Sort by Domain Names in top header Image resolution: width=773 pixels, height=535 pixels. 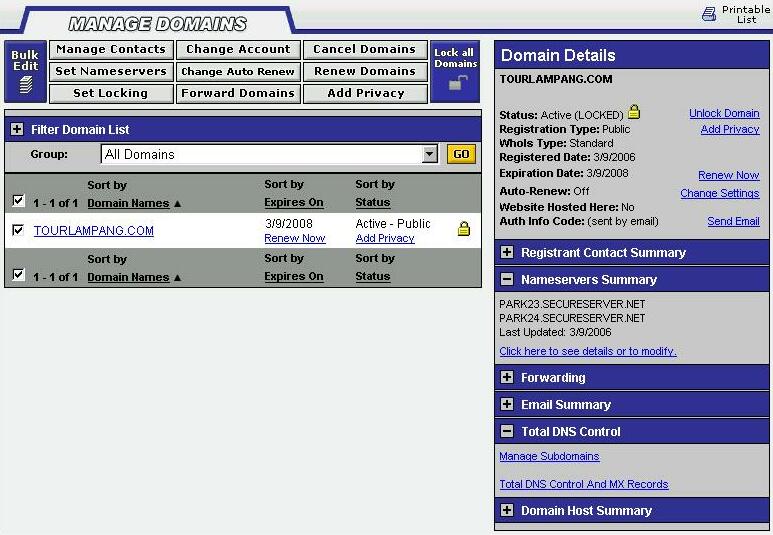point(128,203)
